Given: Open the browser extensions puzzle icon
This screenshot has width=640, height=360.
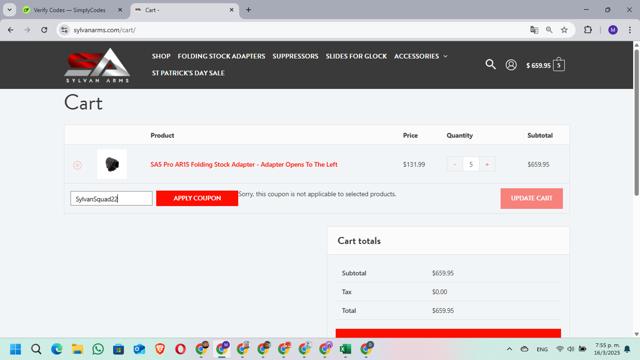Looking at the screenshot, I should click(588, 30).
